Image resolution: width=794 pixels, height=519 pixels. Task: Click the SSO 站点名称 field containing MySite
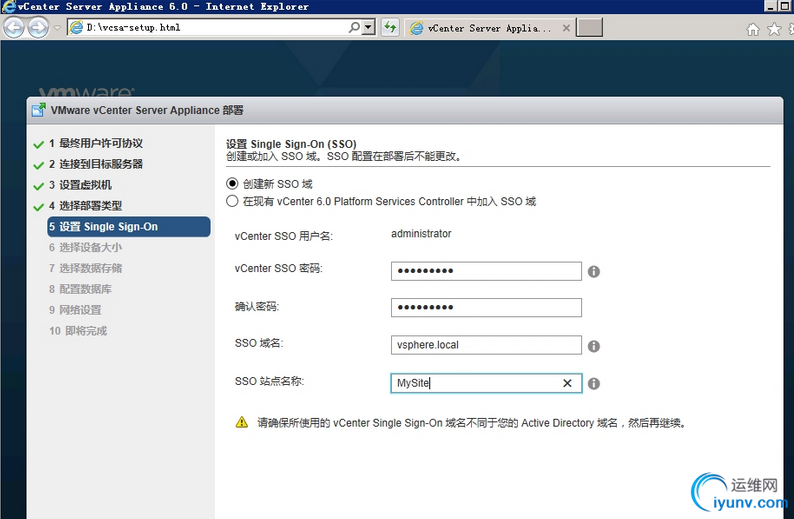[x=486, y=383]
